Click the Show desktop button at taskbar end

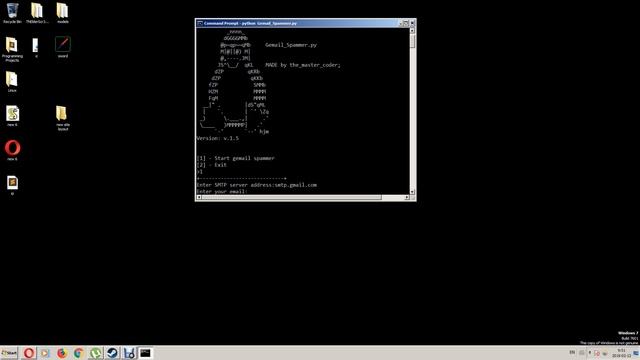coord(636,353)
